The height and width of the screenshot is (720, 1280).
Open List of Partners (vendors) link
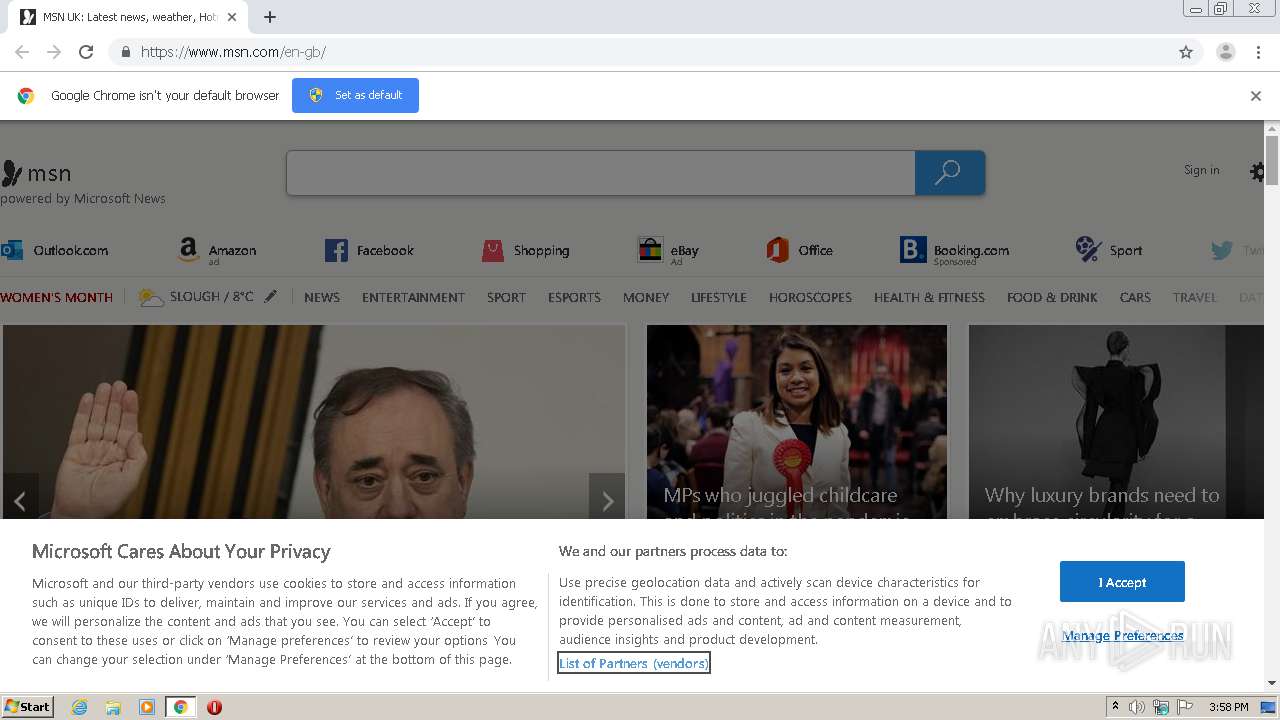[634, 663]
